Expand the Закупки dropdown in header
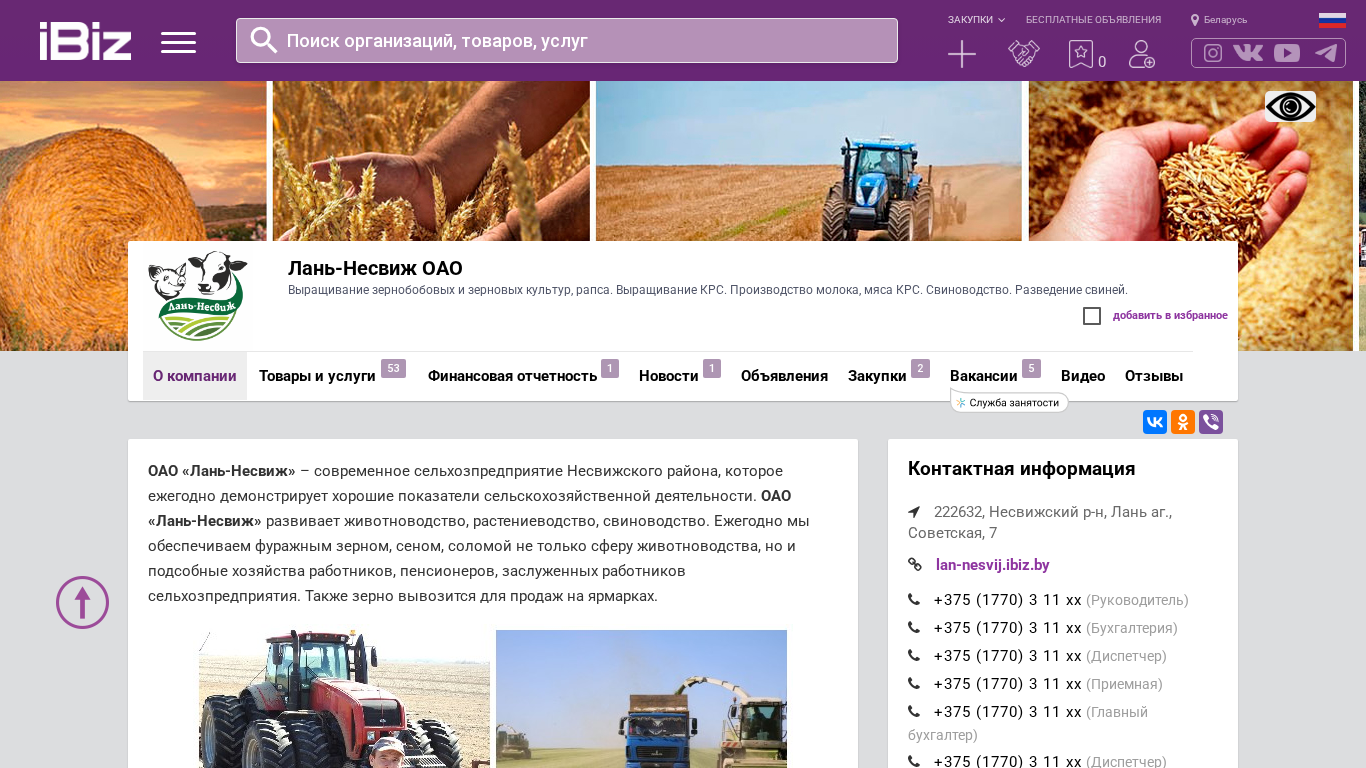The width and height of the screenshot is (1366, 768). point(976,20)
